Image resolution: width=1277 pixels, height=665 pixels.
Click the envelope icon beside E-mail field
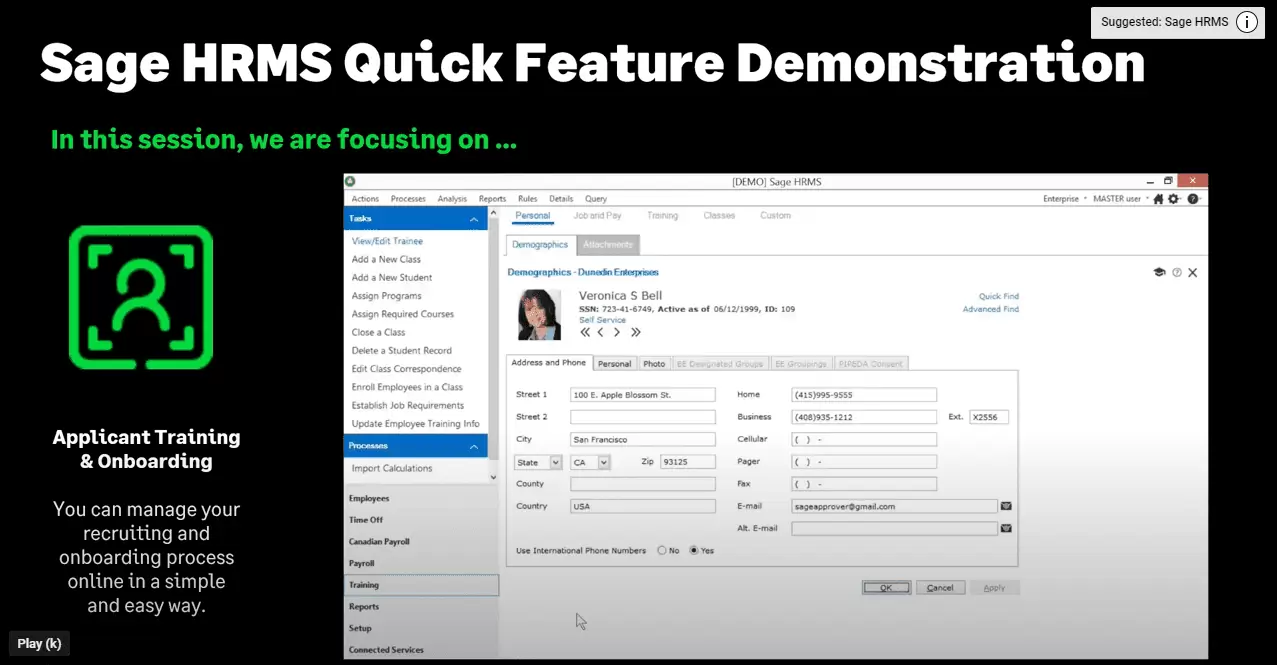(x=1006, y=506)
